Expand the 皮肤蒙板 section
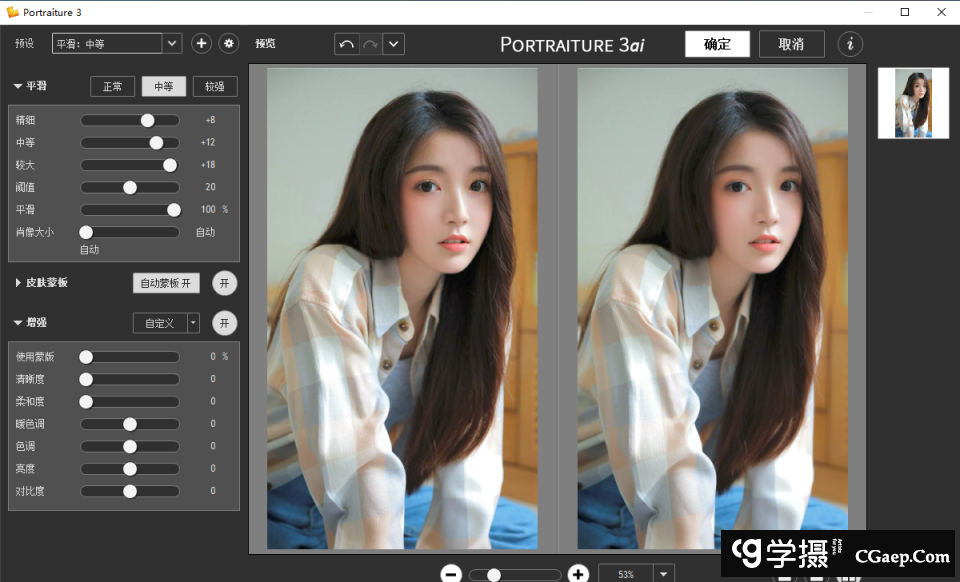Viewport: 960px width, 582px height. [x=18, y=283]
